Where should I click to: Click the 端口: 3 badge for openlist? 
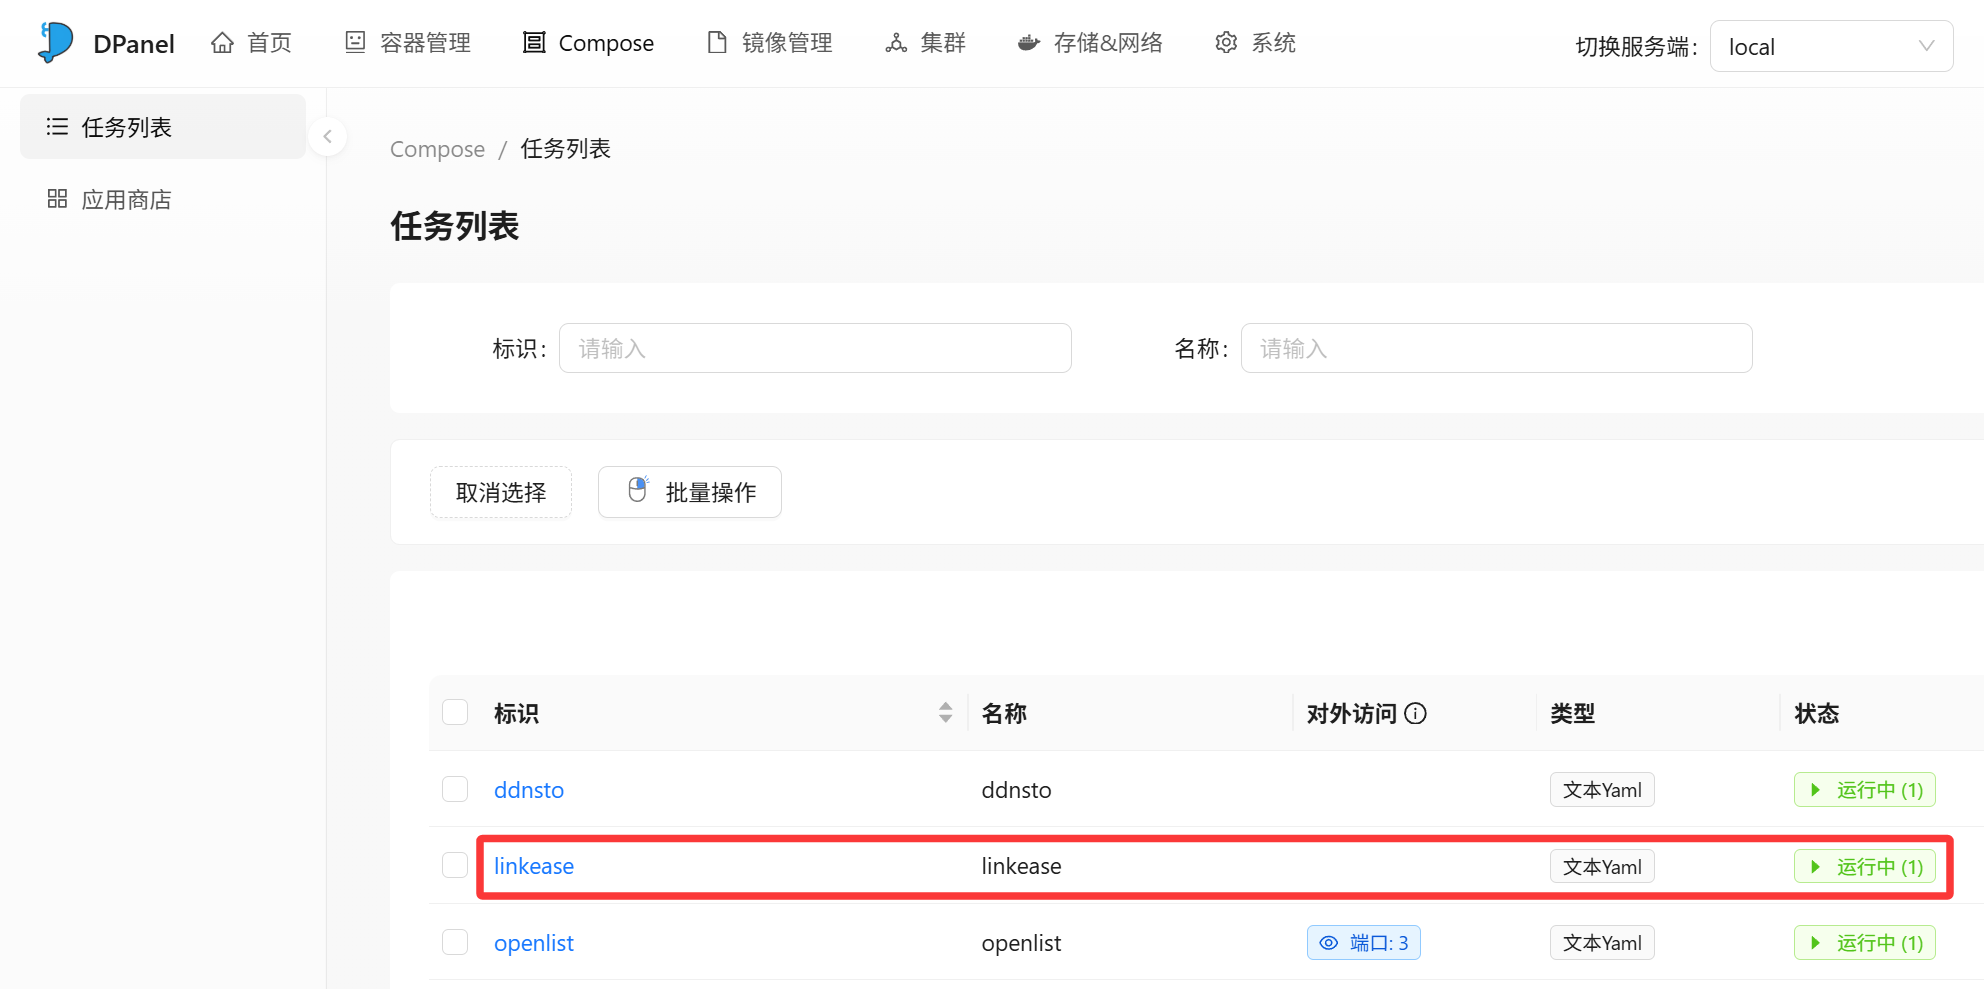click(x=1363, y=942)
